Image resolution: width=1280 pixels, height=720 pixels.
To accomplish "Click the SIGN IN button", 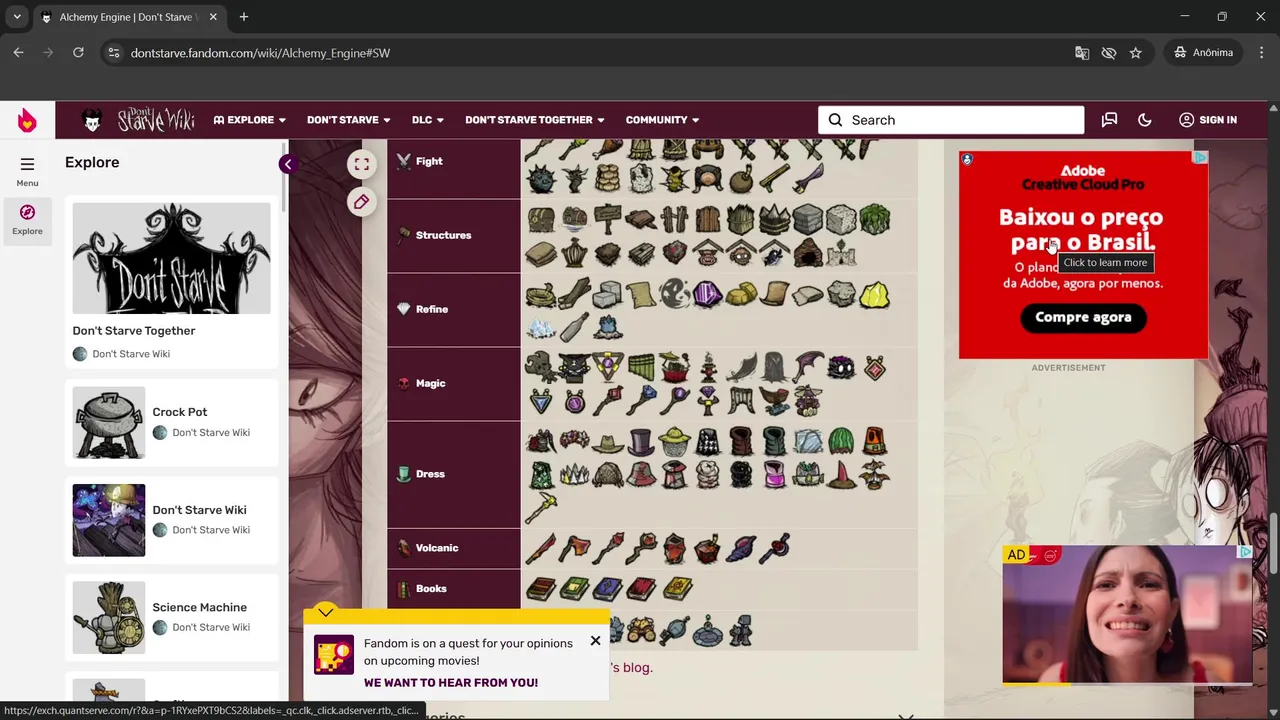I will pyautogui.click(x=1208, y=120).
